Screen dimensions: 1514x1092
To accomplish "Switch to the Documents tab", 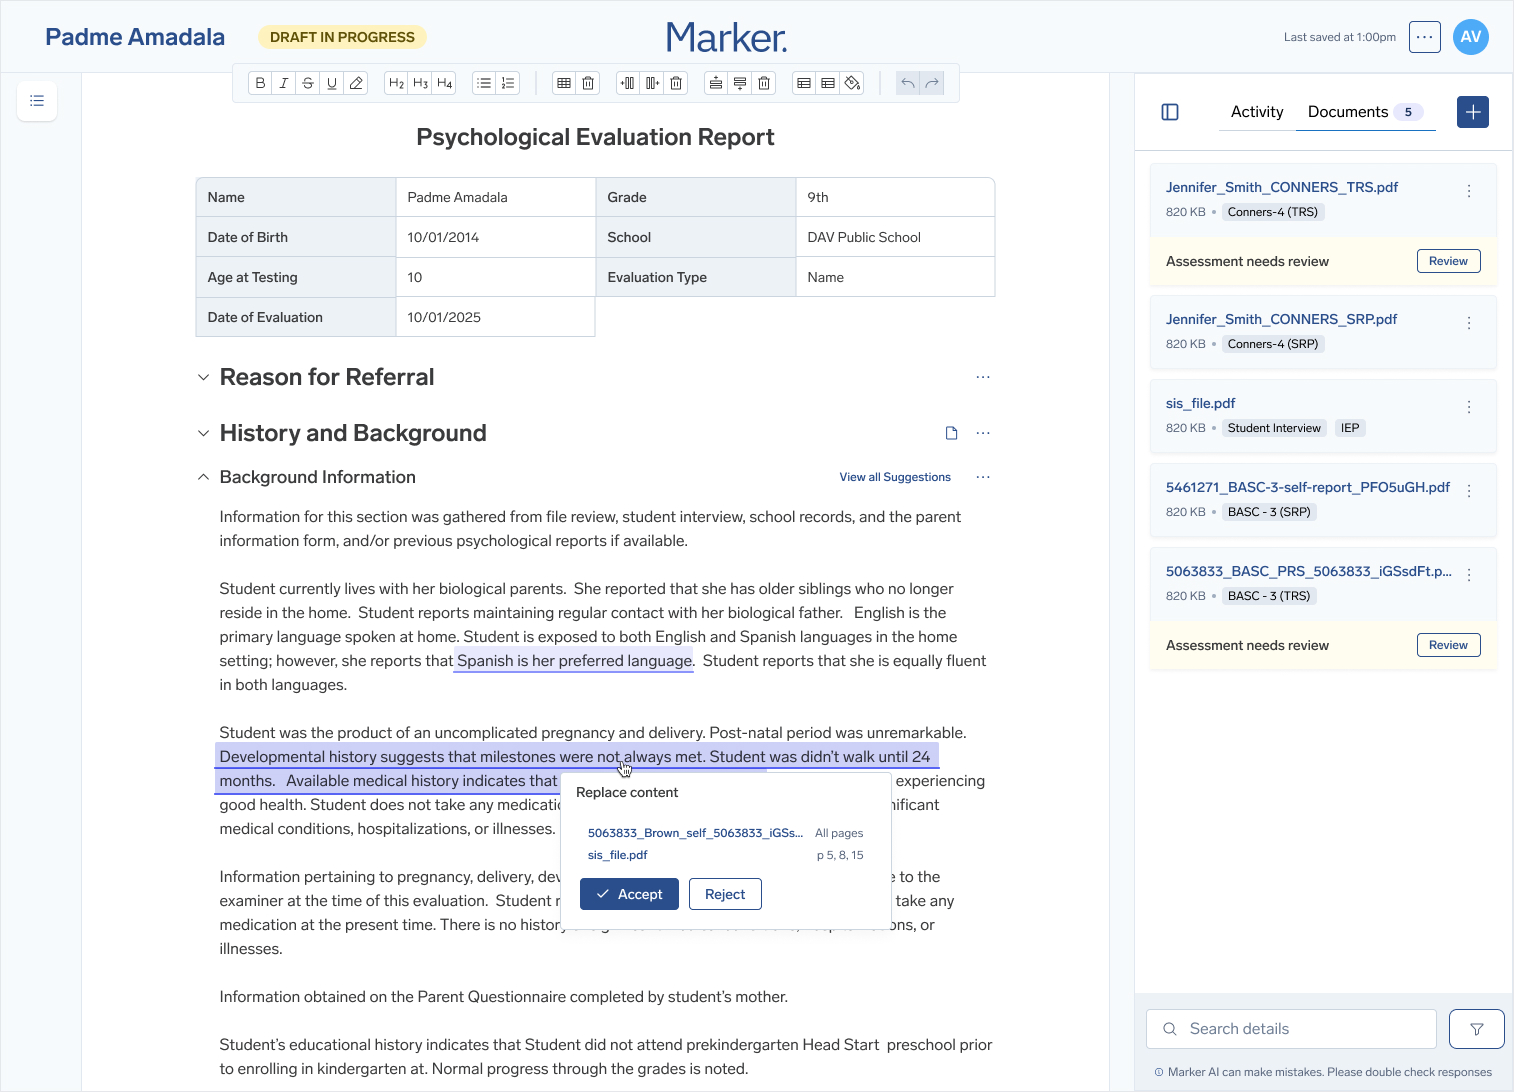I will (x=1365, y=112).
